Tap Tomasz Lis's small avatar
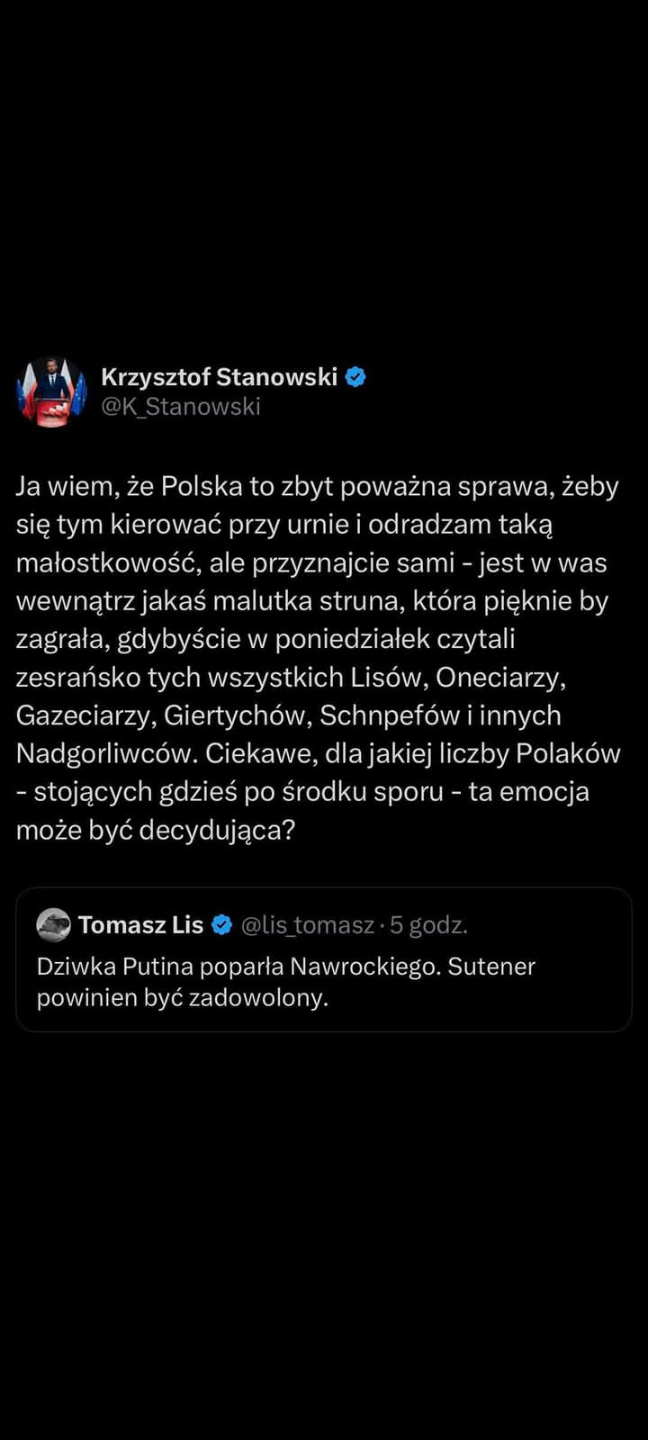 53,925
